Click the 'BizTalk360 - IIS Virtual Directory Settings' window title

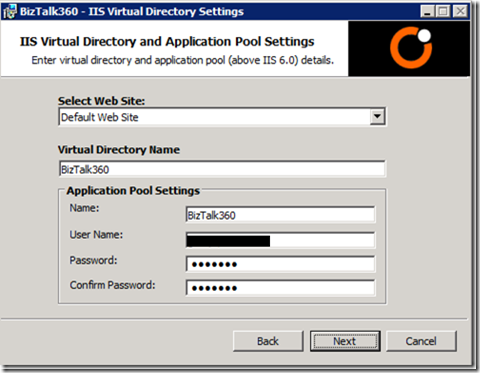point(132,12)
